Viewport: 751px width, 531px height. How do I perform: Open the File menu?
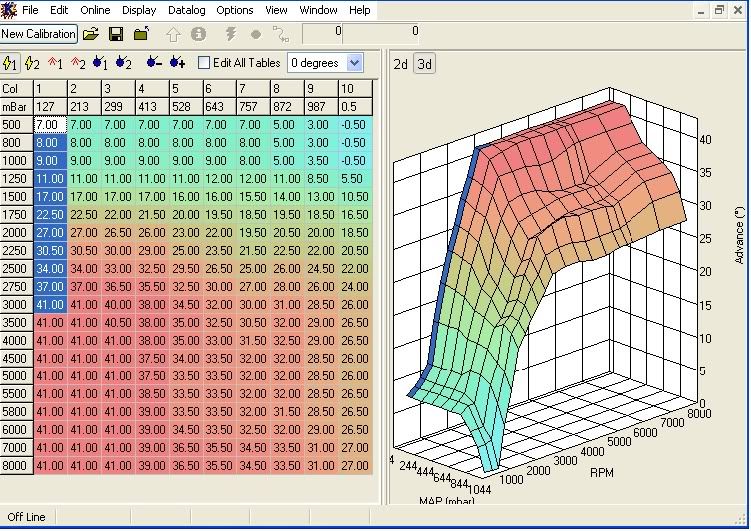click(x=30, y=10)
